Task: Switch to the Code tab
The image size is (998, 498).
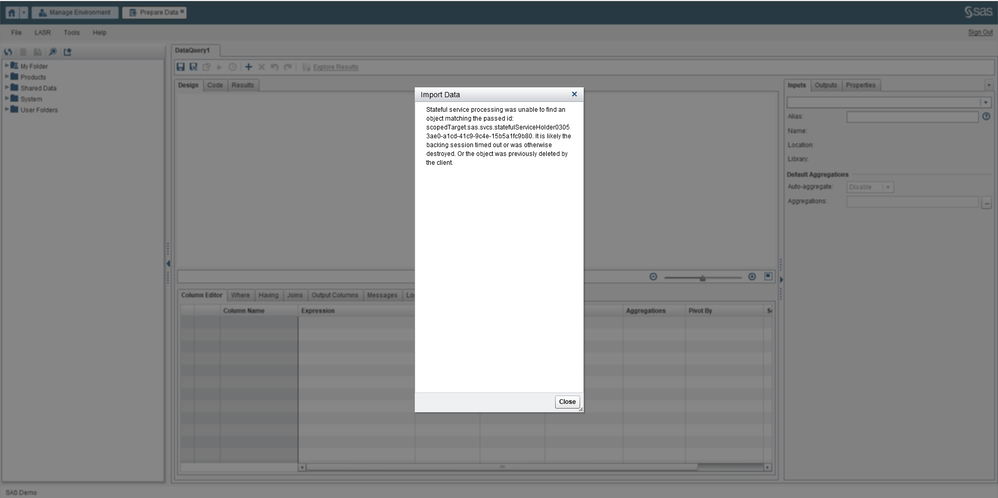Action: coord(215,85)
